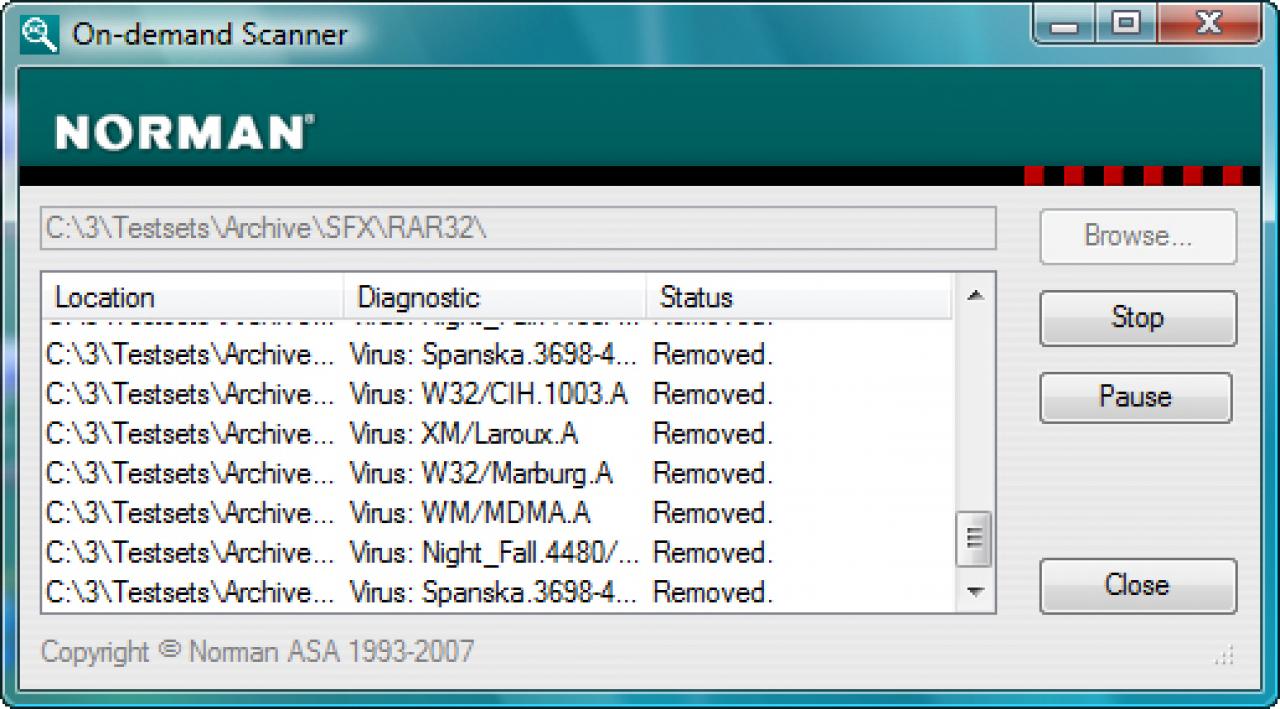Click the disabled Browse... button
The width and height of the screenshot is (1280, 709).
pos(1138,236)
